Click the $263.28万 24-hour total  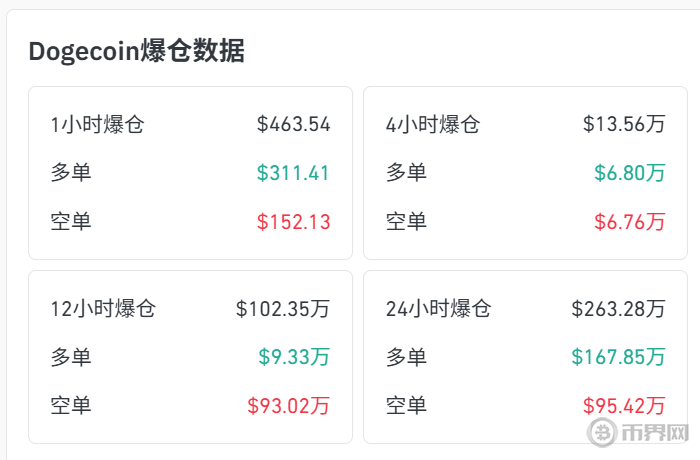point(618,309)
